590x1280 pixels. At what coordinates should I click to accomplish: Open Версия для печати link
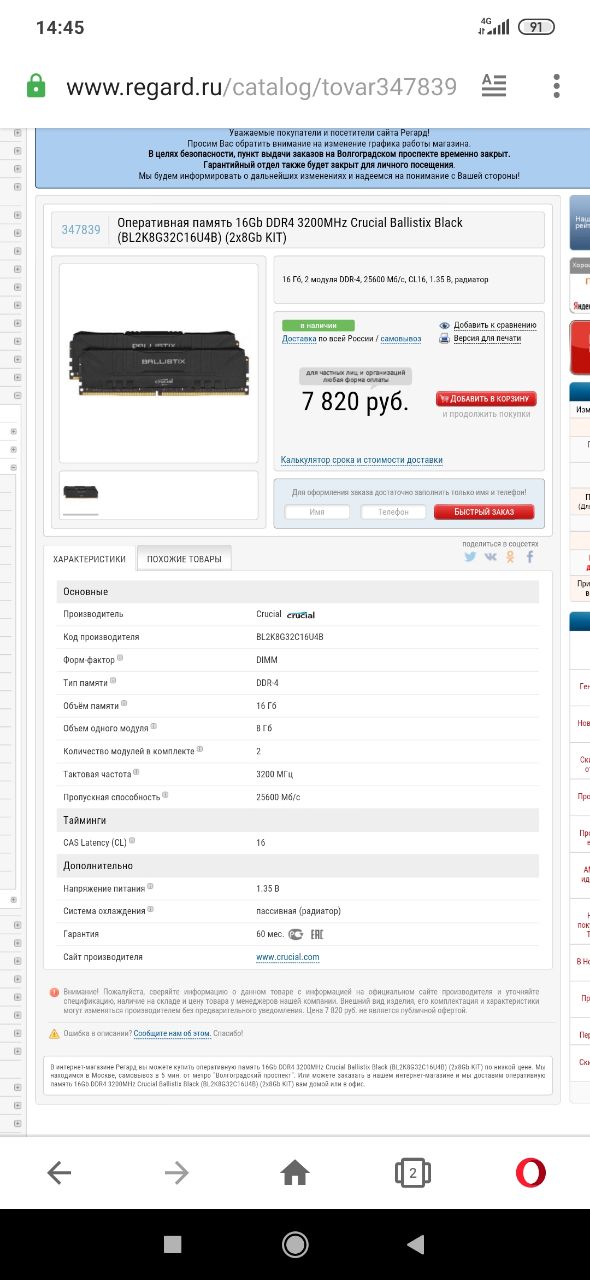point(487,338)
